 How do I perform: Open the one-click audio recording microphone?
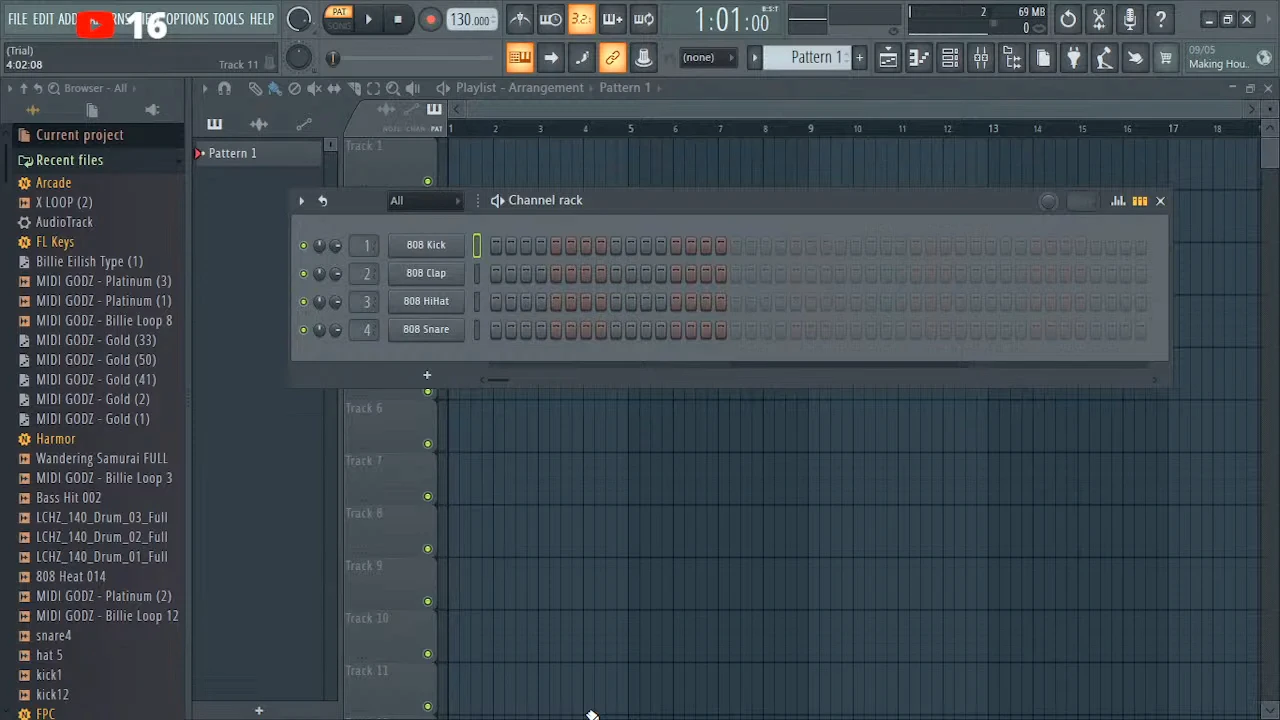1130,19
